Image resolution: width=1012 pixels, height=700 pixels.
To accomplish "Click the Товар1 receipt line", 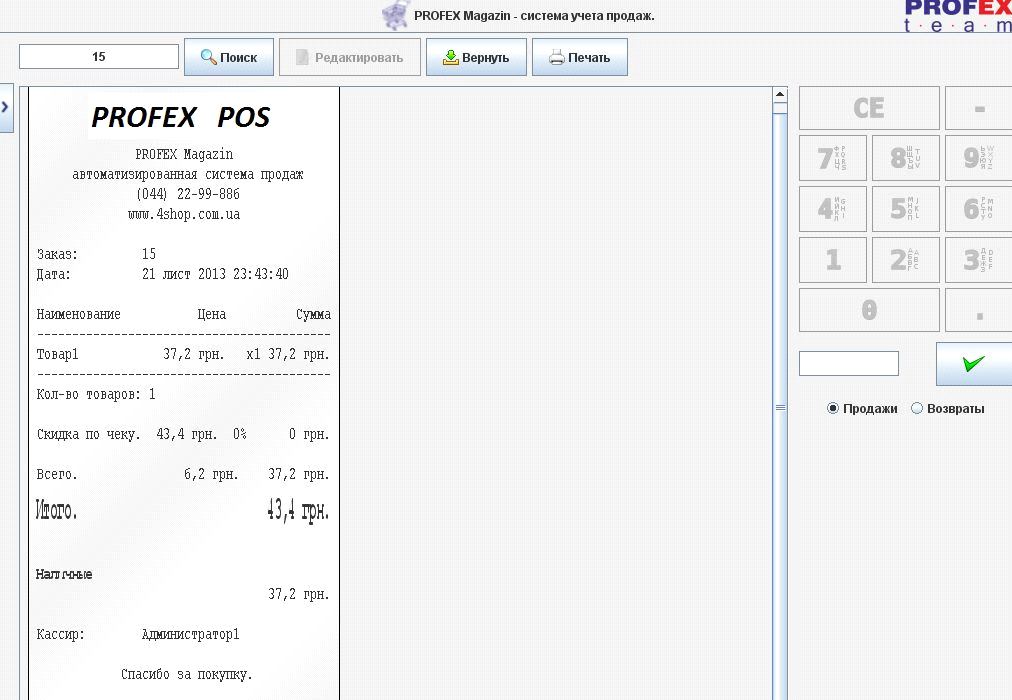I will (x=183, y=354).
